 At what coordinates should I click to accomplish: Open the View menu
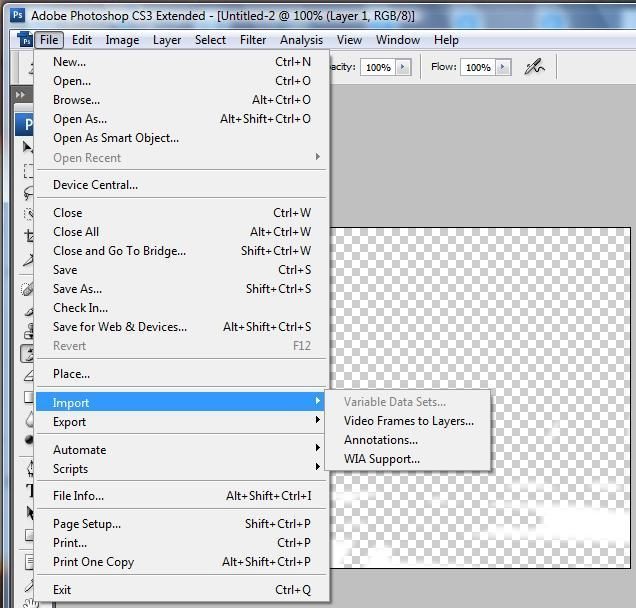[349, 40]
